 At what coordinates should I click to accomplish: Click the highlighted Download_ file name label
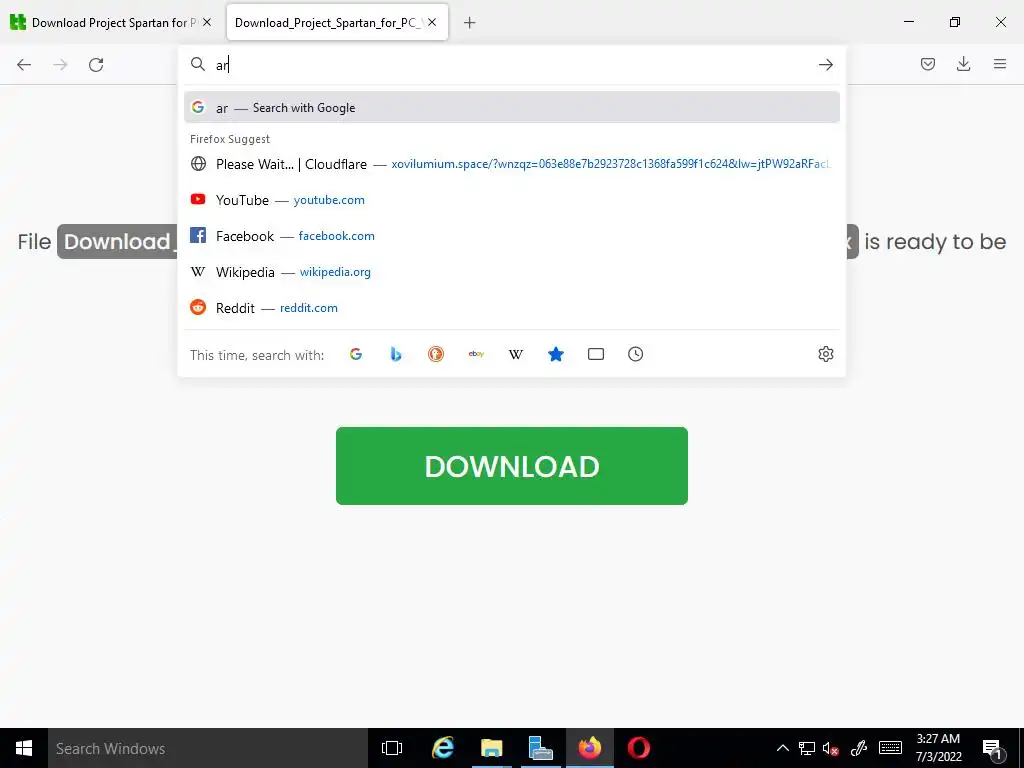point(118,242)
